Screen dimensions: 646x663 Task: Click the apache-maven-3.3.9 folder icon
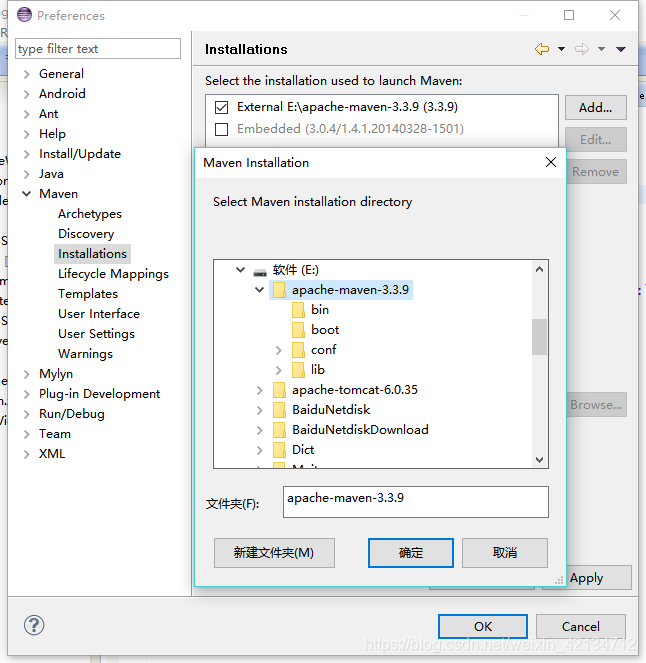(279, 290)
